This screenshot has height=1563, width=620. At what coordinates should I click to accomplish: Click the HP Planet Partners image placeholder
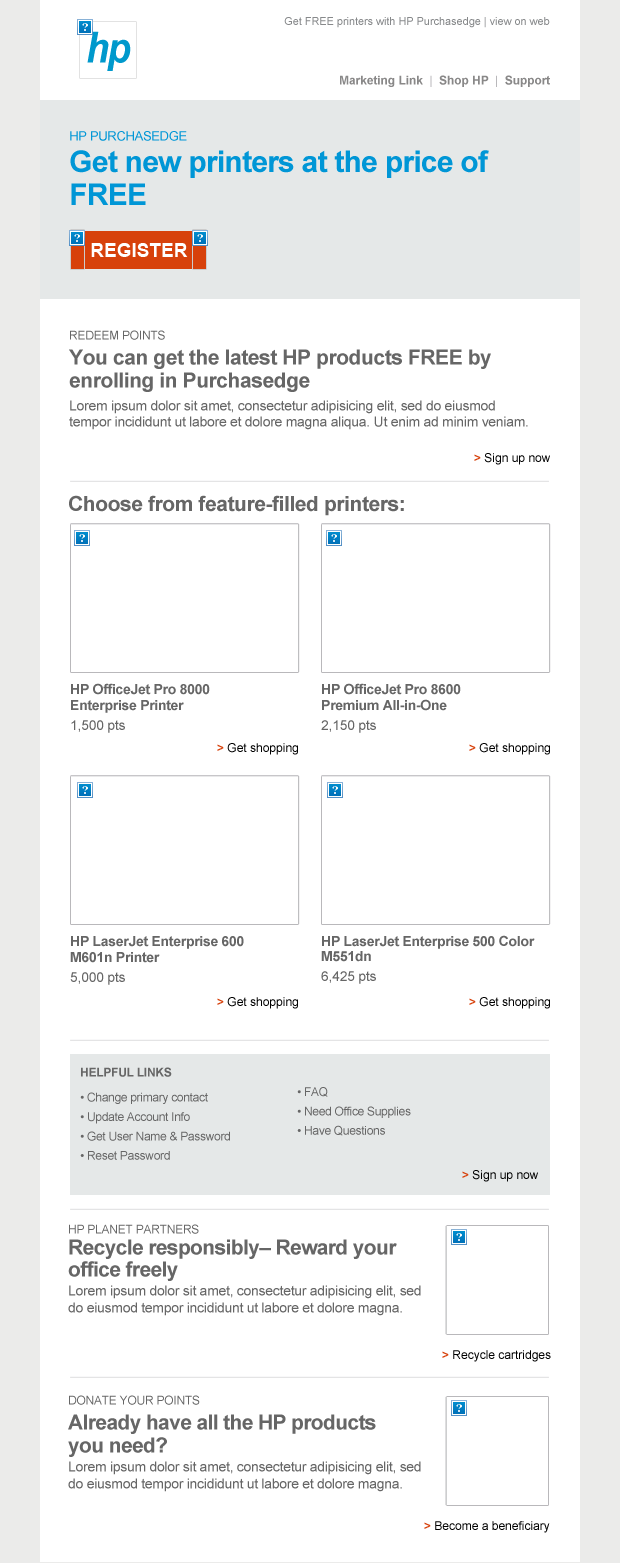(x=497, y=1279)
